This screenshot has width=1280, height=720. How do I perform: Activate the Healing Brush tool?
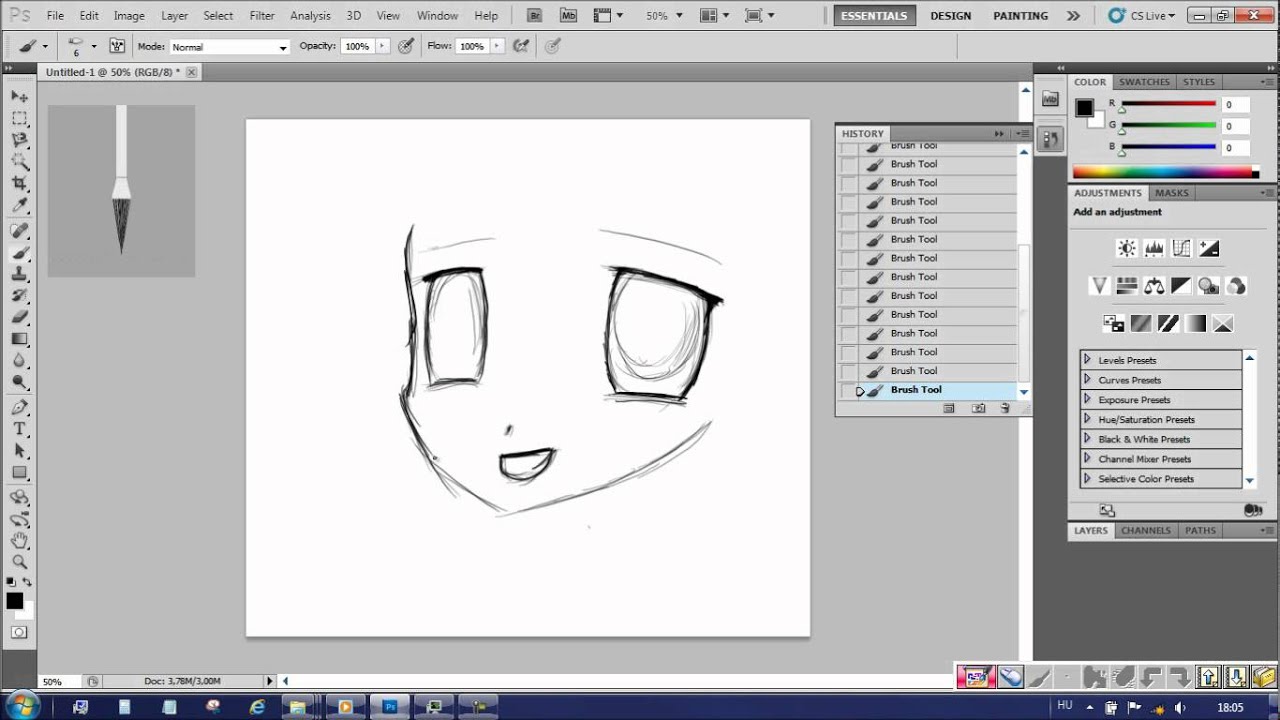[19, 231]
